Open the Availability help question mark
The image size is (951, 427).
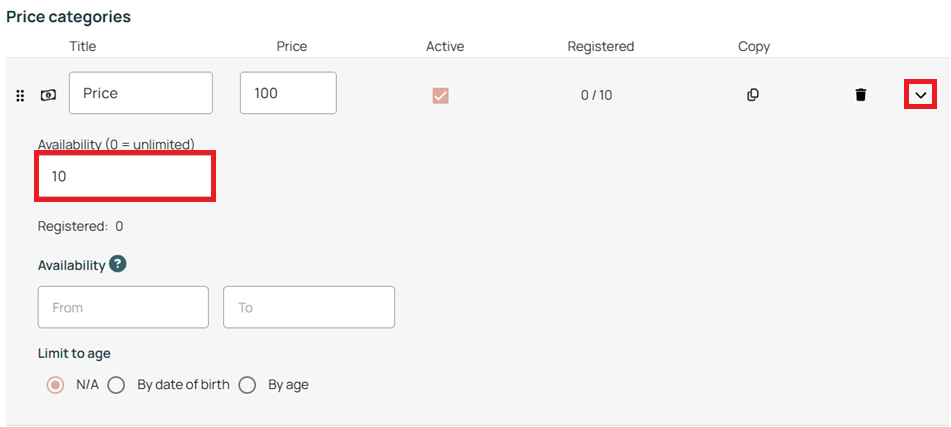pyautogui.click(x=118, y=265)
